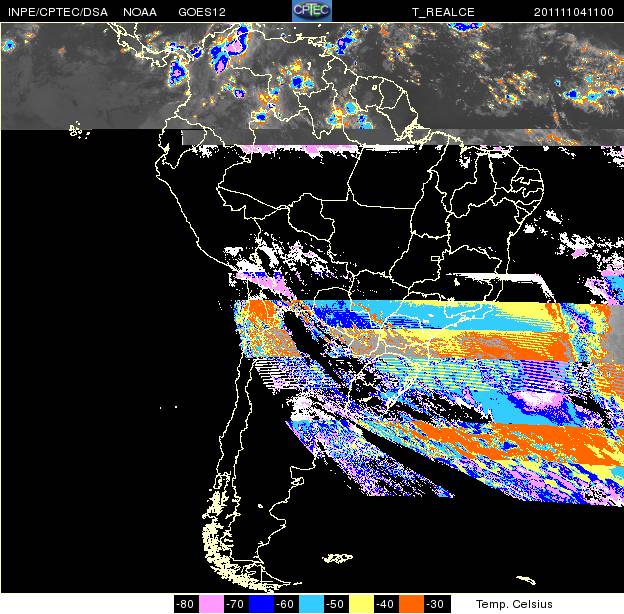Select the pink color swatch in legend
Image resolution: width=624 pixels, height=614 pixels.
pos(211,604)
